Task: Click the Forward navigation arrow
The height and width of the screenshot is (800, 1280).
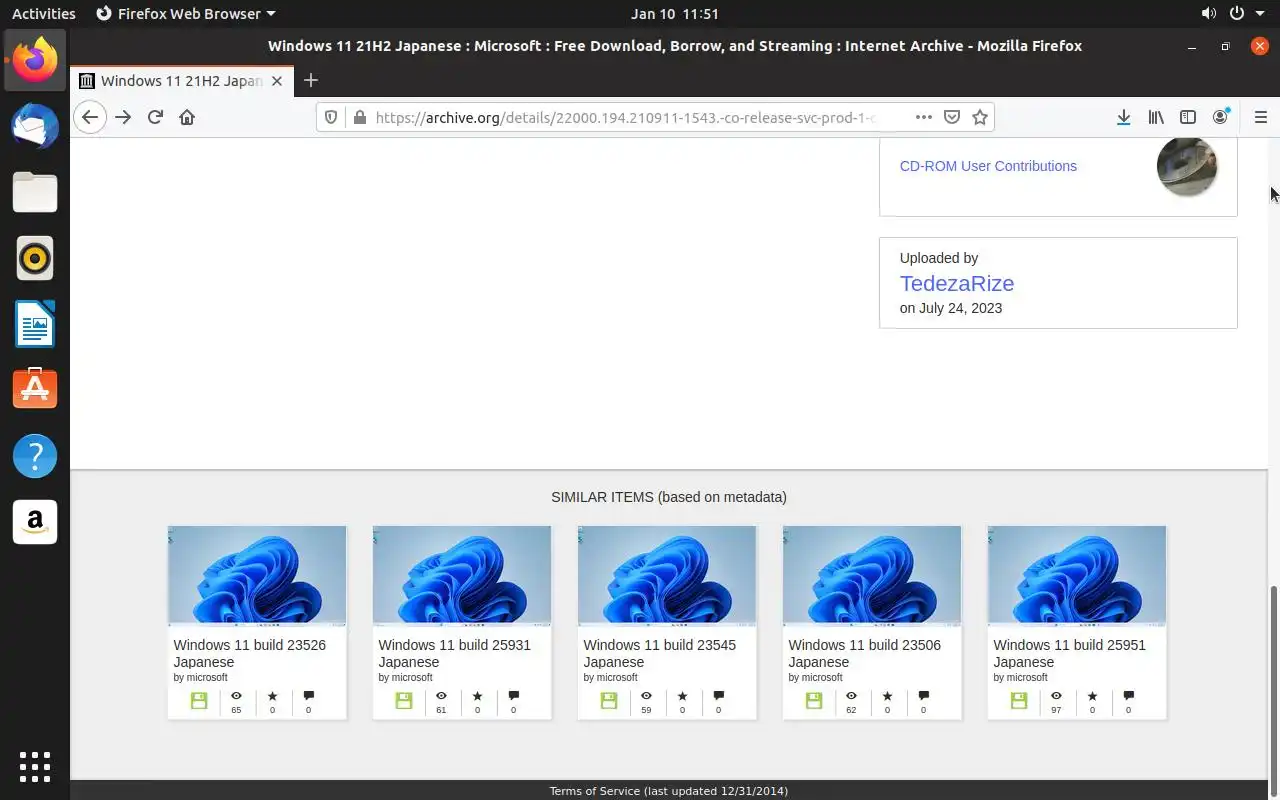Action: click(x=123, y=117)
